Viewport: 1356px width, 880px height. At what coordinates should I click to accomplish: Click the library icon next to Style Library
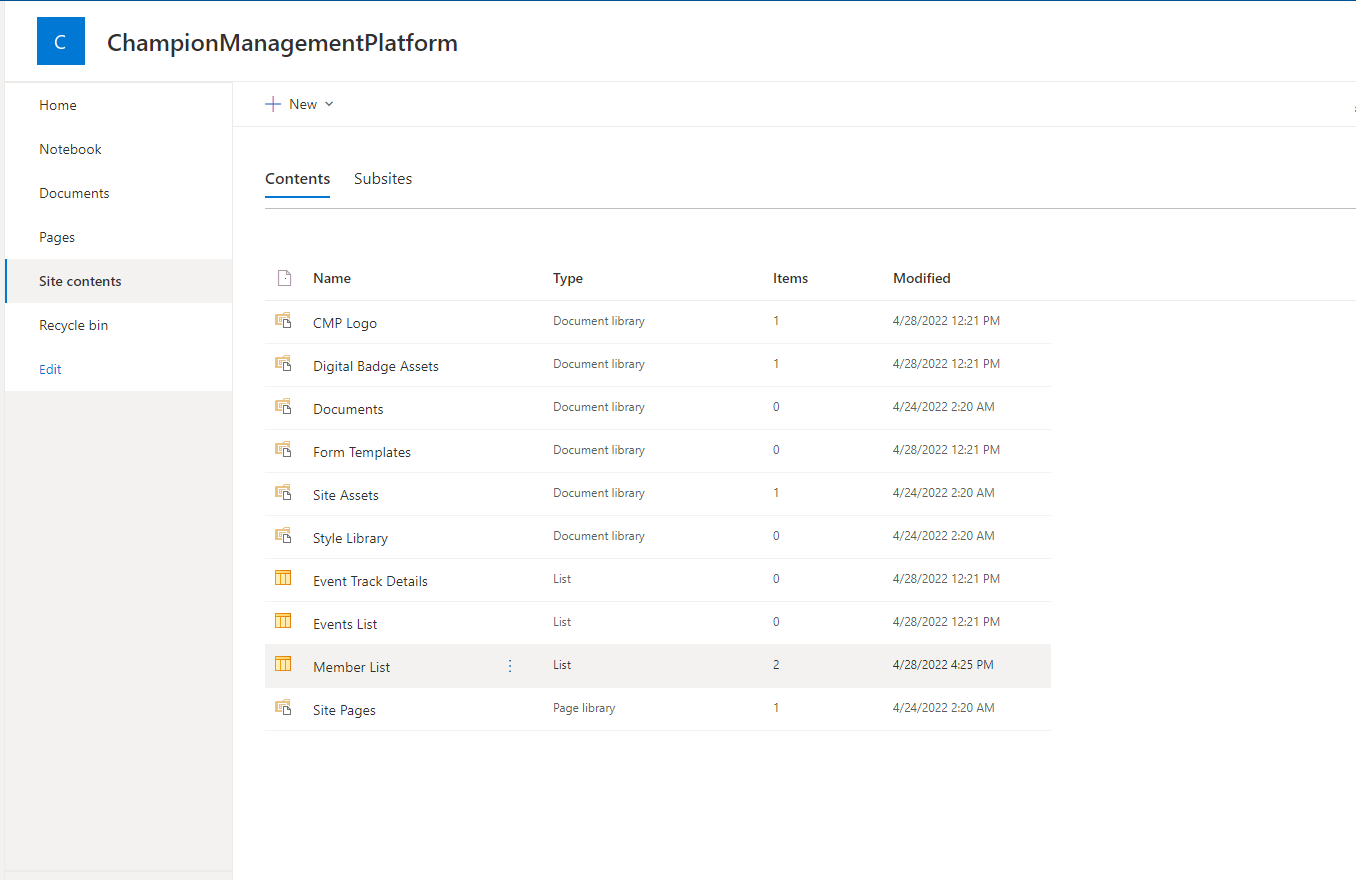tap(283, 535)
